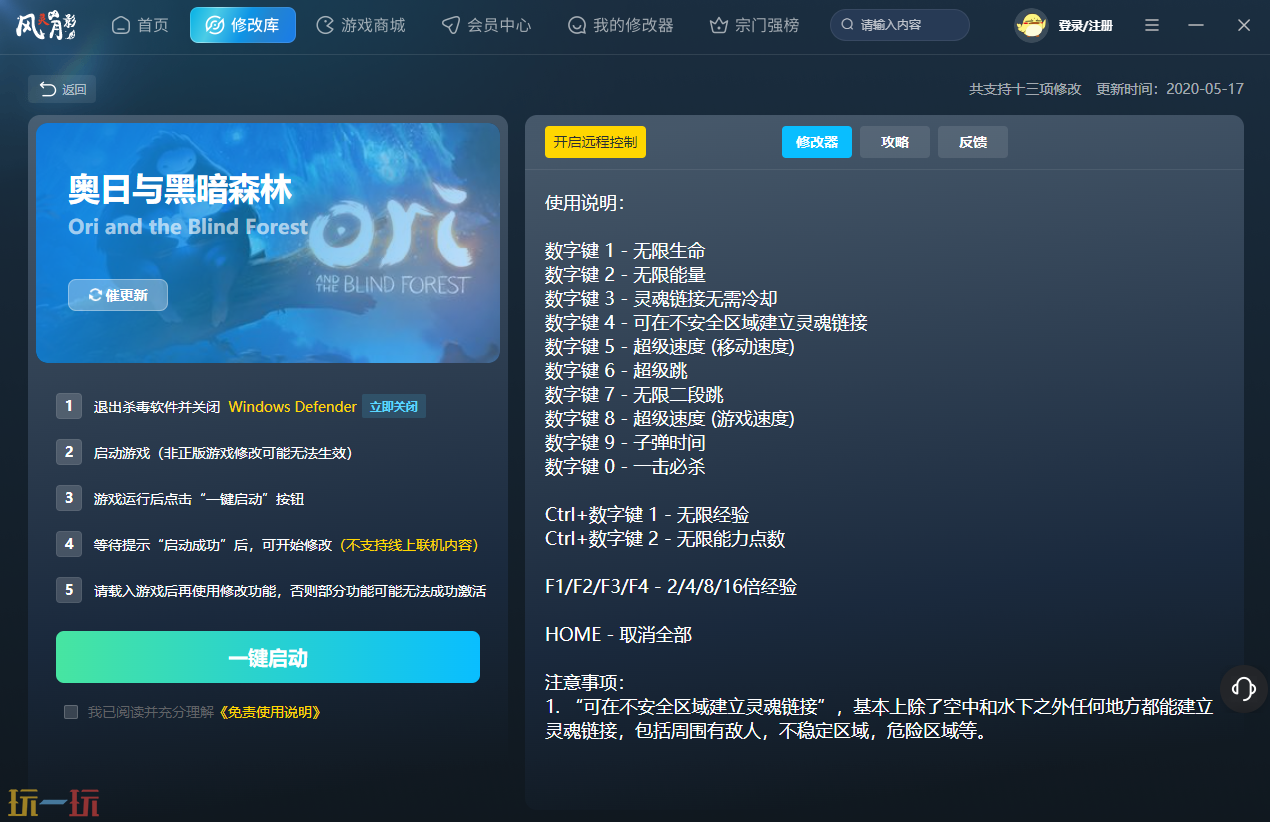
Task: Click the 奥日与黑暗森林 game title
Action: 180,190
